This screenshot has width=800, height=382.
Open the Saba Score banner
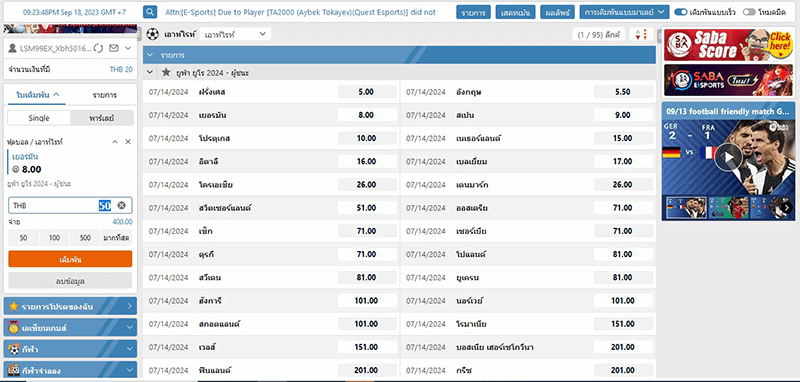coord(728,45)
